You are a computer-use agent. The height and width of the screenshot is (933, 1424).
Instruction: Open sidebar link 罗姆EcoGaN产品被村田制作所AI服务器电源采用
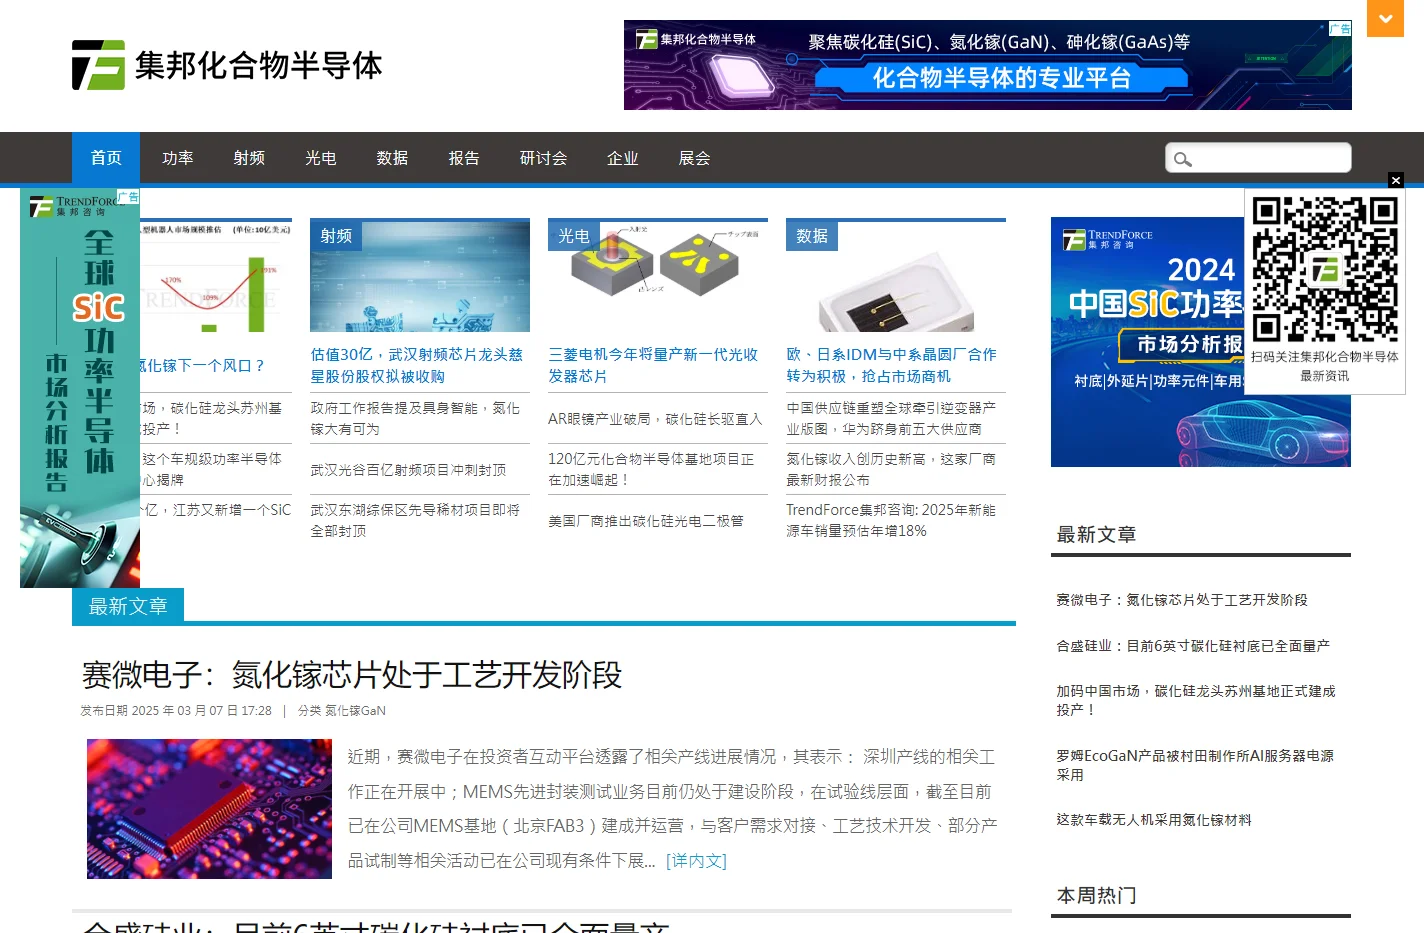click(x=1195, y=765)
